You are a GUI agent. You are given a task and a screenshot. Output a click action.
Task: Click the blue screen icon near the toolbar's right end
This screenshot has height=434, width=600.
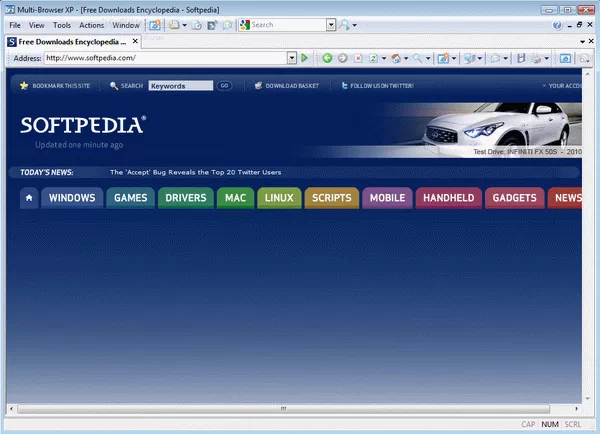565,58
